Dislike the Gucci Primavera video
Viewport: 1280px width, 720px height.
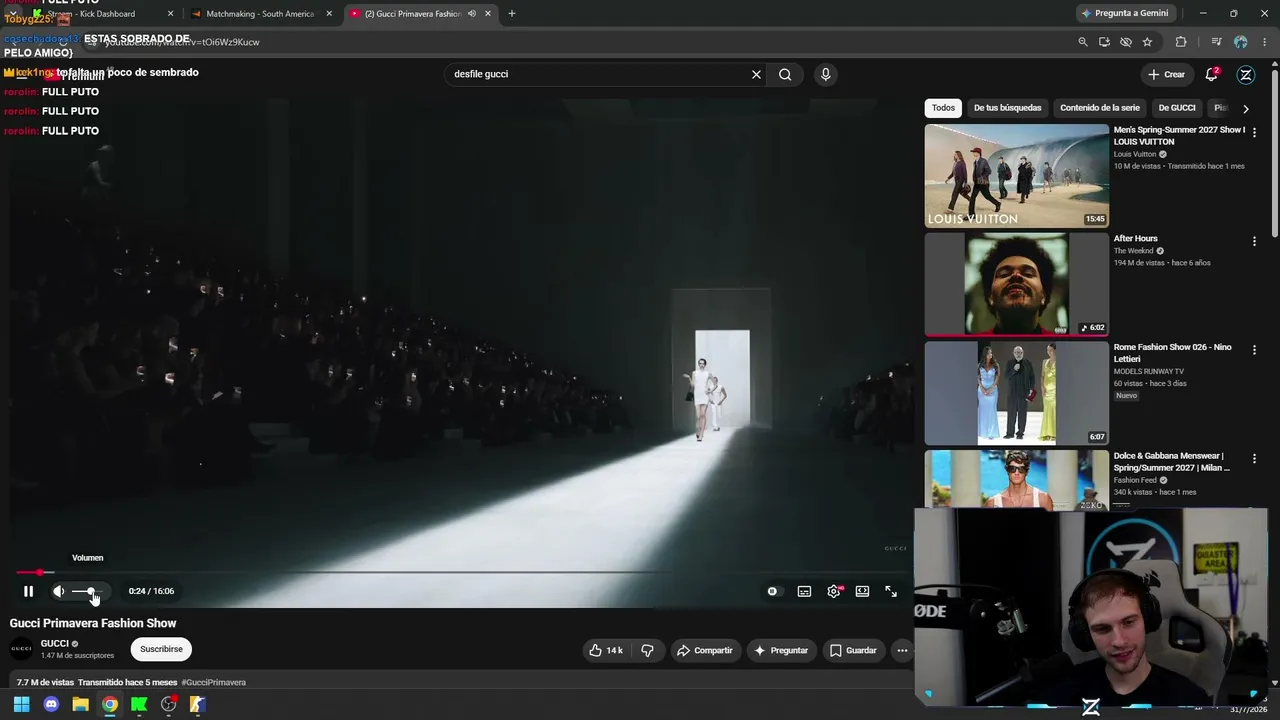(647, 650)
